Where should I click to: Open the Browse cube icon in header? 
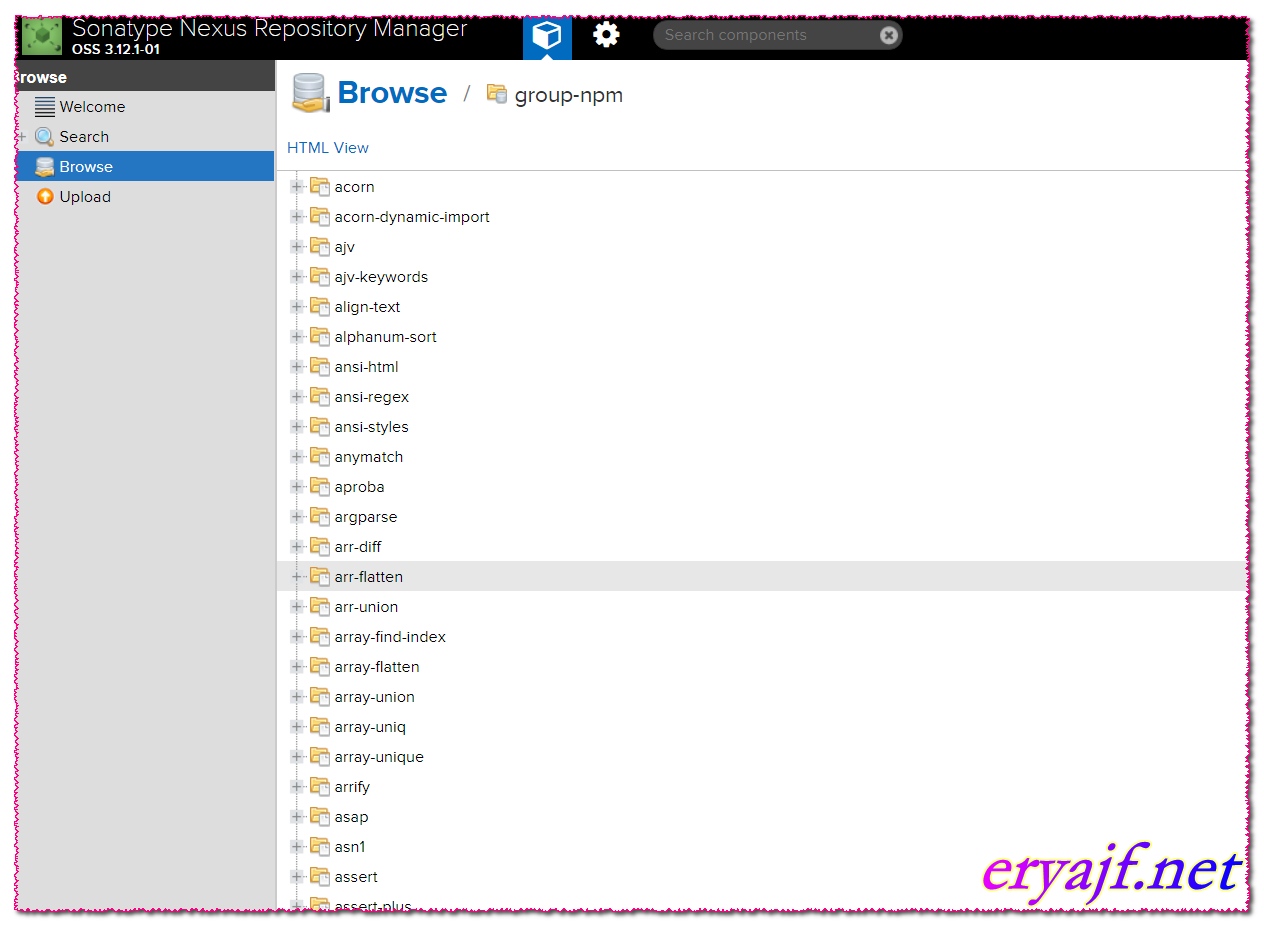pos(547,36)
